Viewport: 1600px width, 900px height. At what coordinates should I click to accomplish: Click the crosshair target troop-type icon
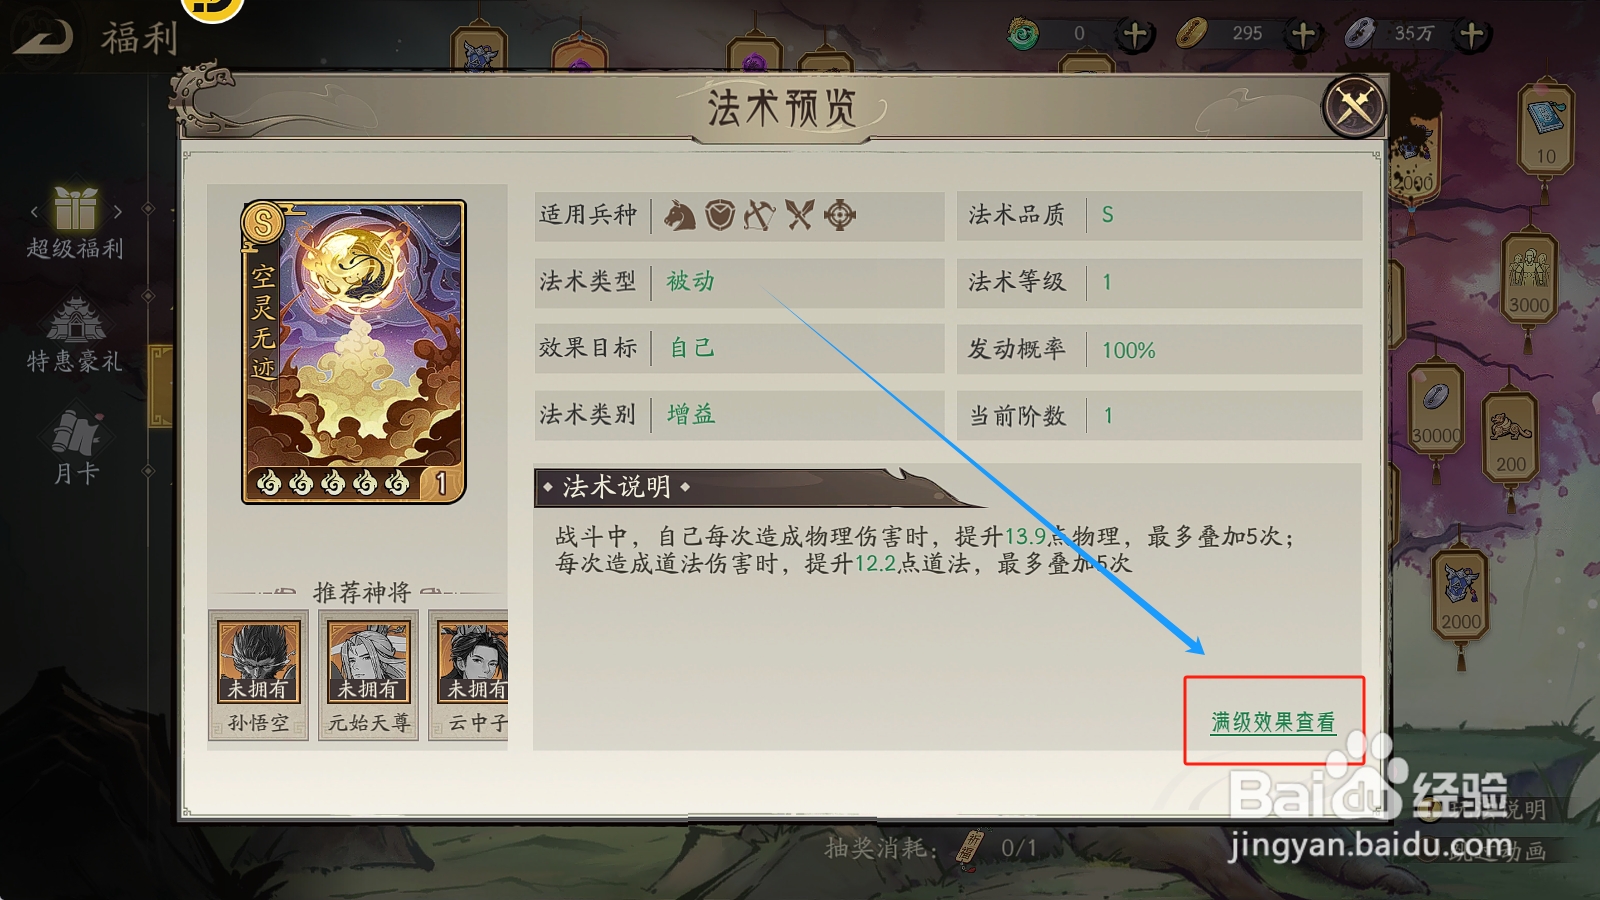point(840,215)
